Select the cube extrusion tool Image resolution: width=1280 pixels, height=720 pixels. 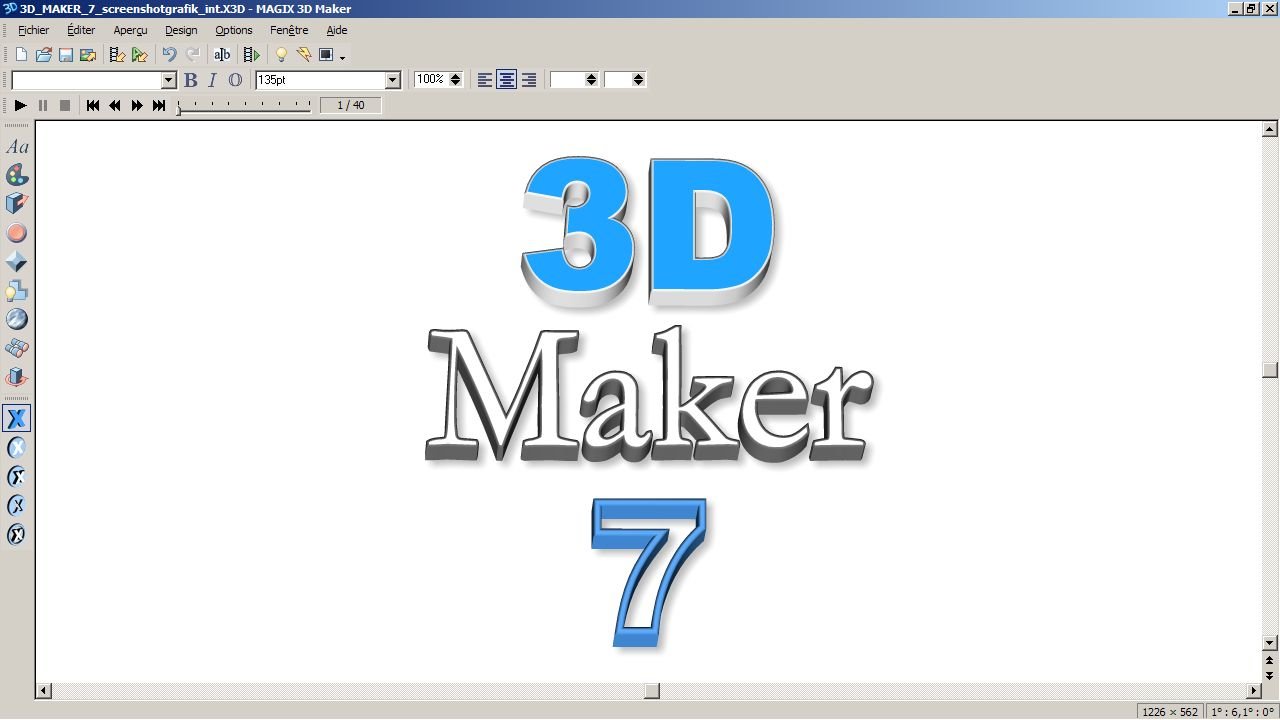pos(17,204)
